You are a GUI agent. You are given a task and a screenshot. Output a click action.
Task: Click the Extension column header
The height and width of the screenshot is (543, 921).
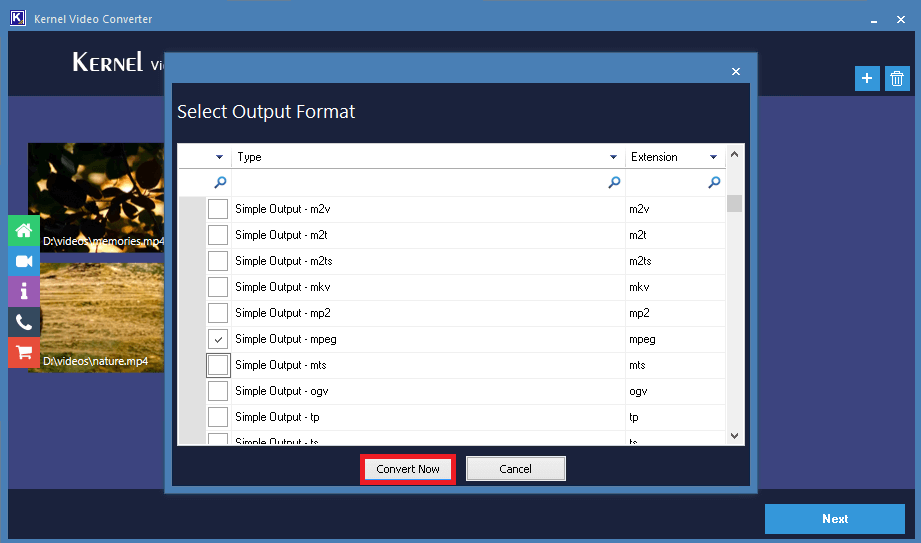click(x=675, y=157)
